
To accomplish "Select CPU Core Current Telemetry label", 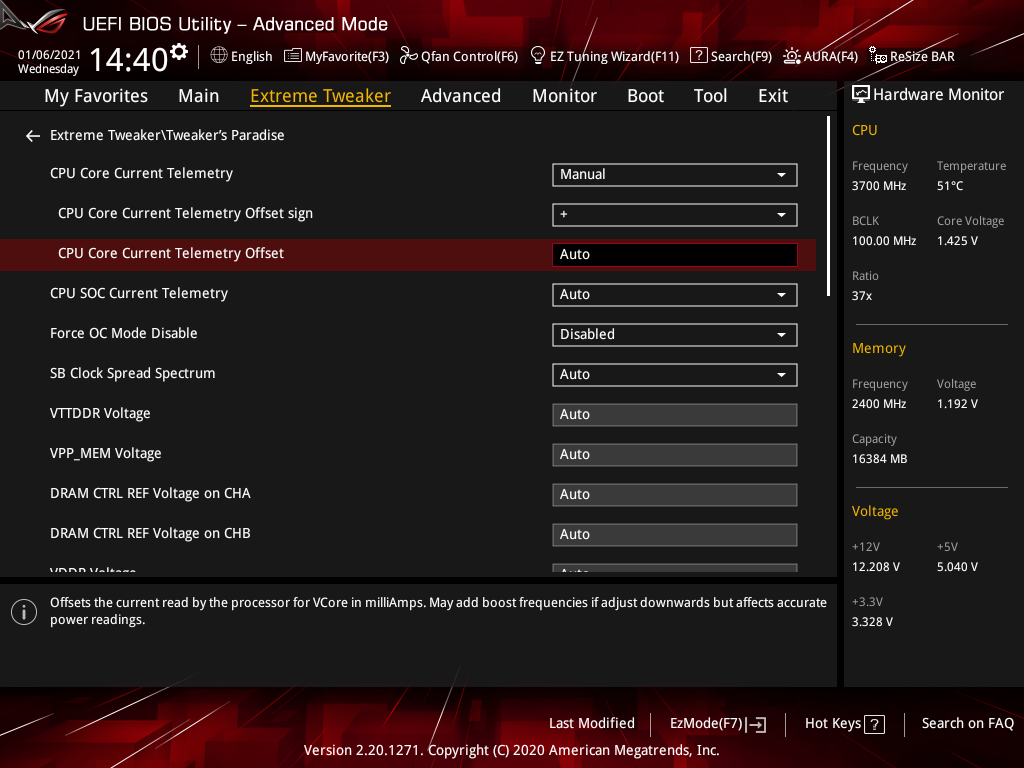I will 141,174.
